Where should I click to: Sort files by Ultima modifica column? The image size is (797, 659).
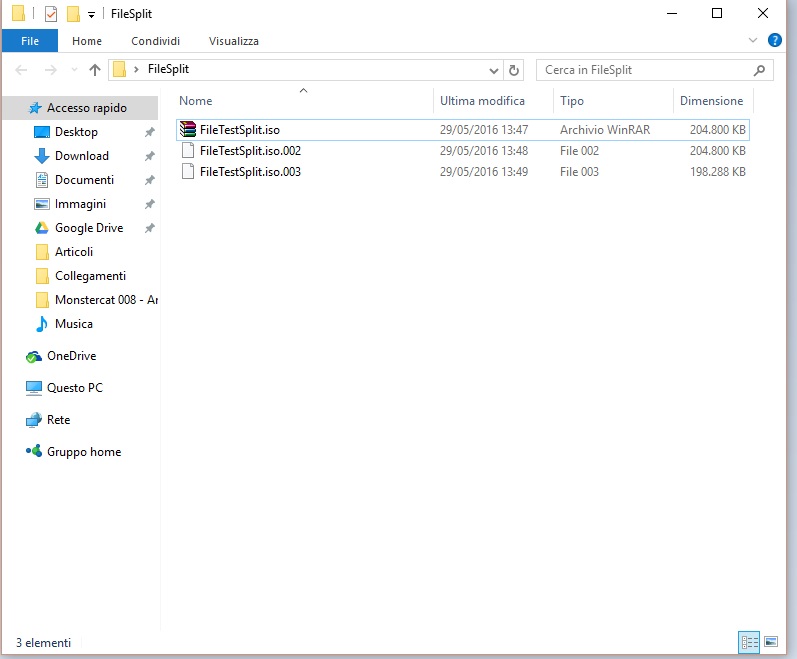coord(482,101)
